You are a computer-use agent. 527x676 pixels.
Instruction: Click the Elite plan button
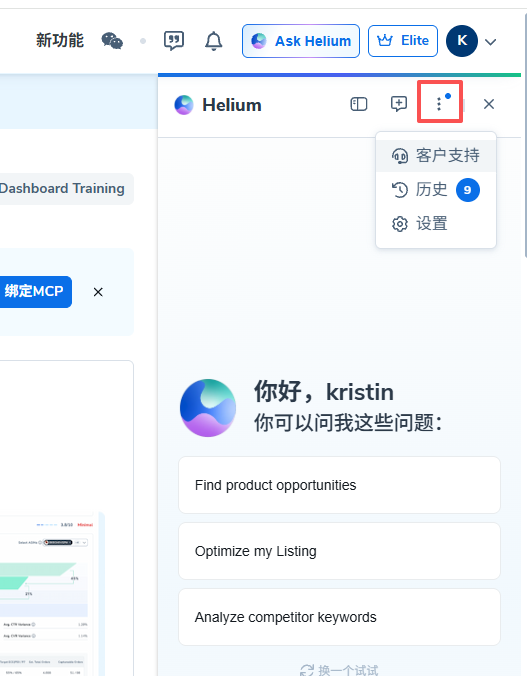[403, 41]
